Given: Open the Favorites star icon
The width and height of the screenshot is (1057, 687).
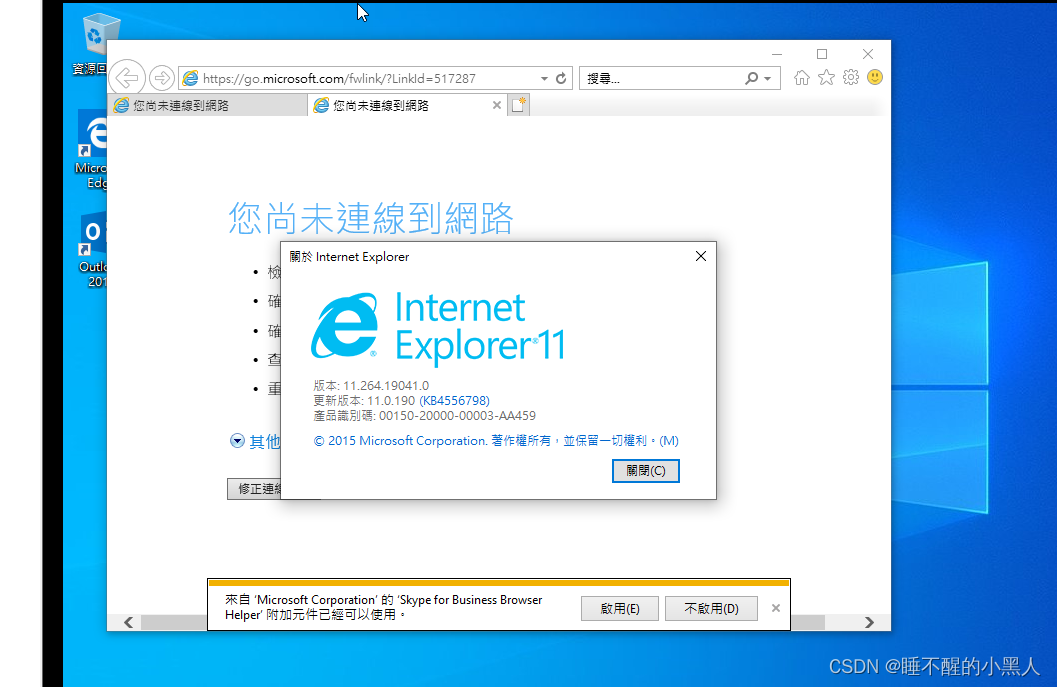Looking at the screenshot, I should pos(826,78).
